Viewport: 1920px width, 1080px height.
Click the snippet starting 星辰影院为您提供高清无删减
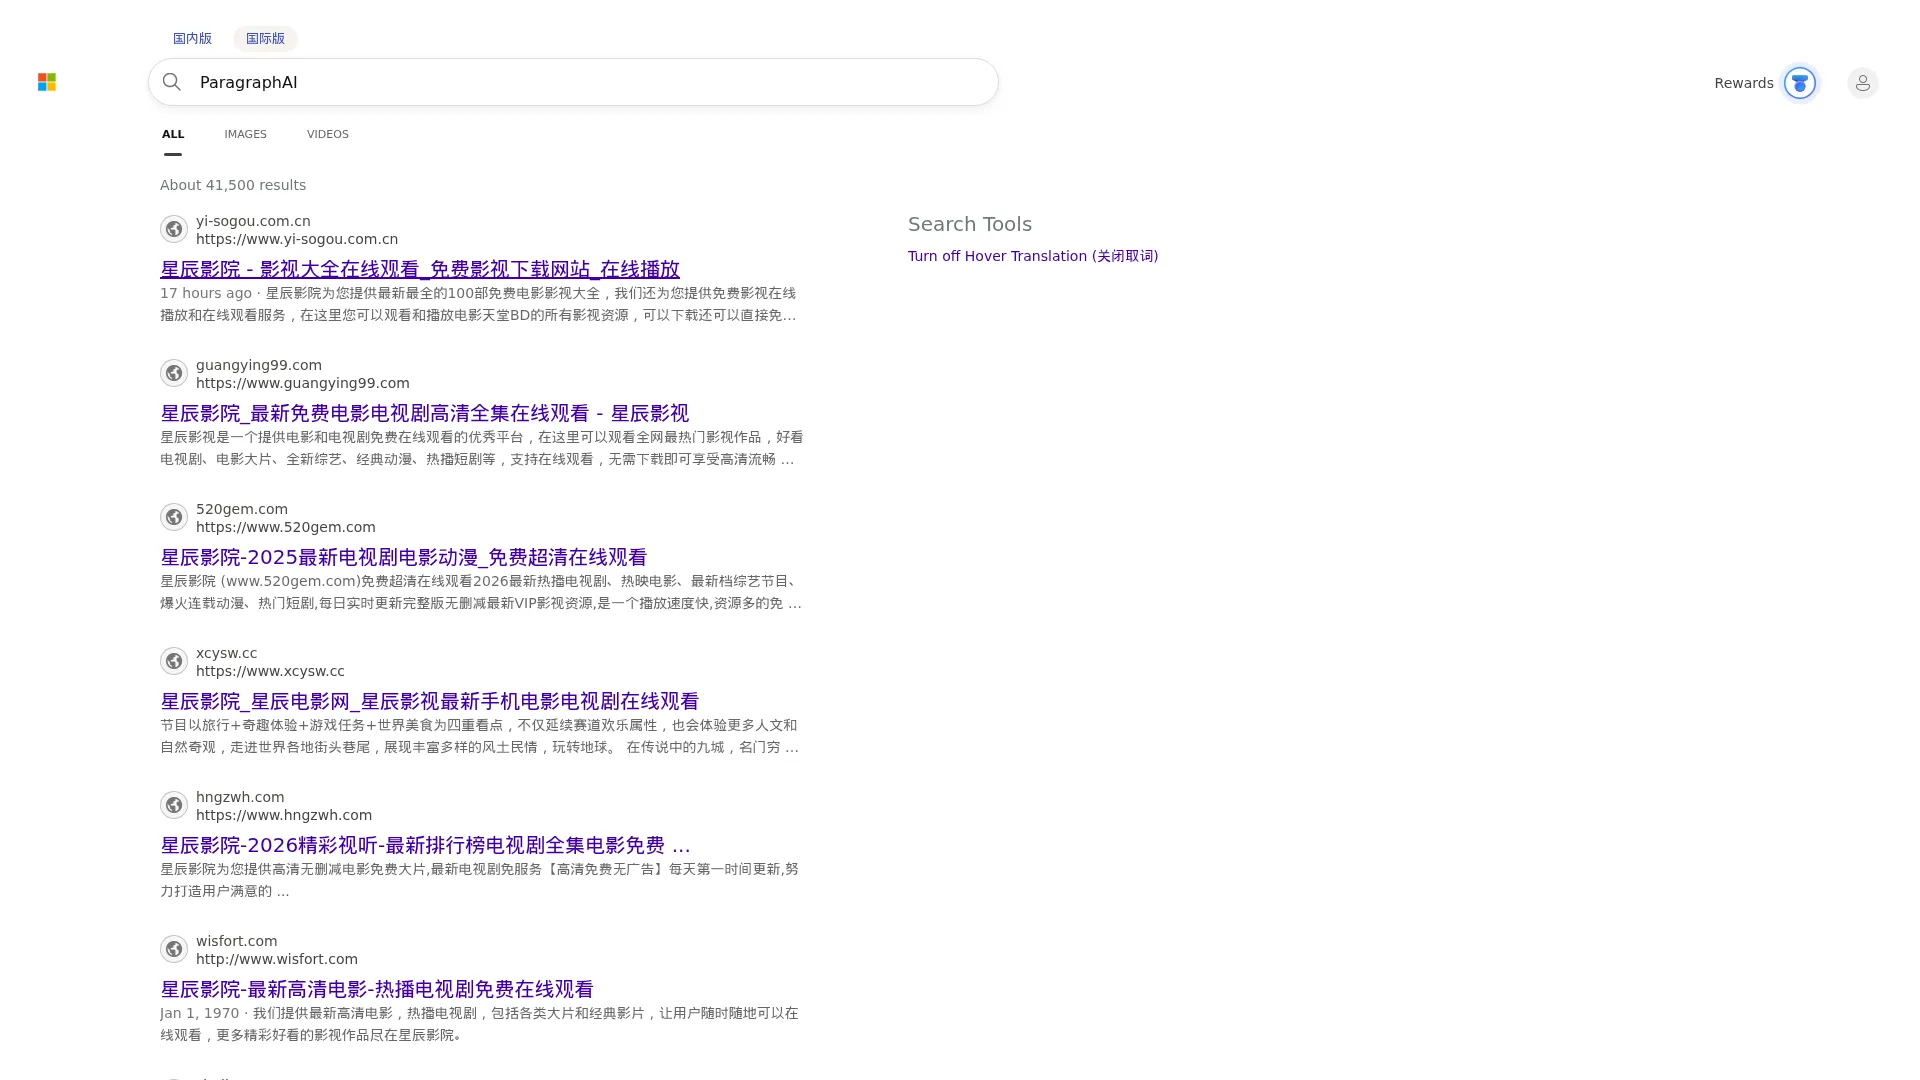point(479,880)
